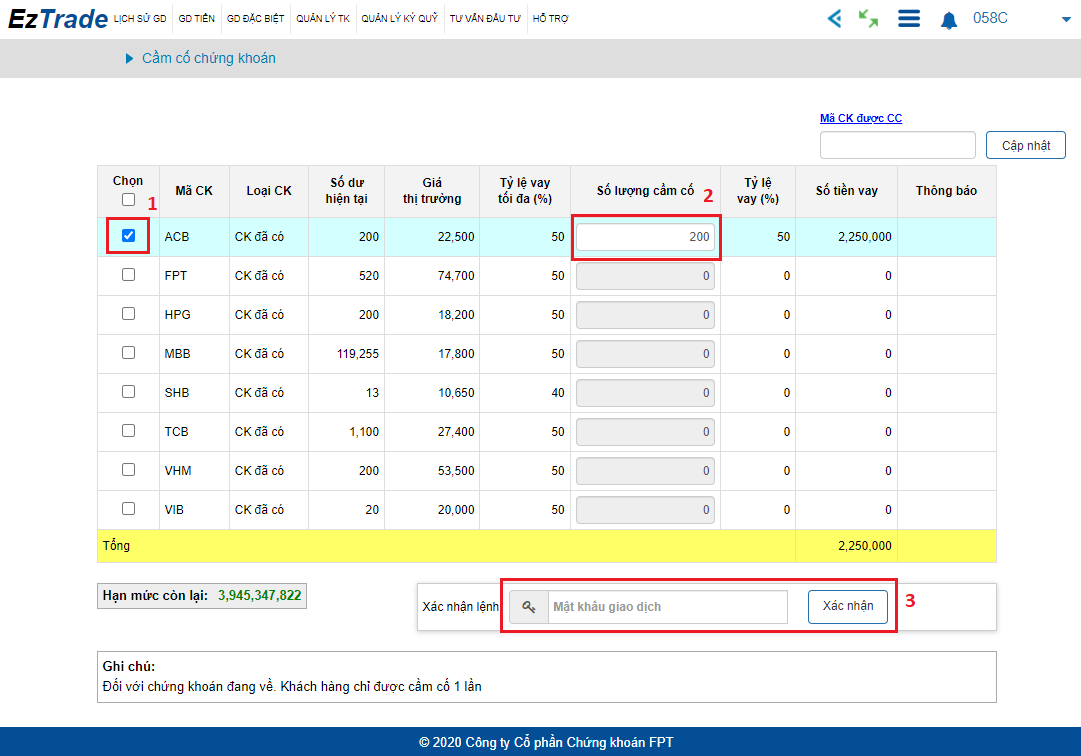Check the MBB row checkbox
This screenshot has width=1081, height=756.
pyautogui.click(x=128, y=353)
